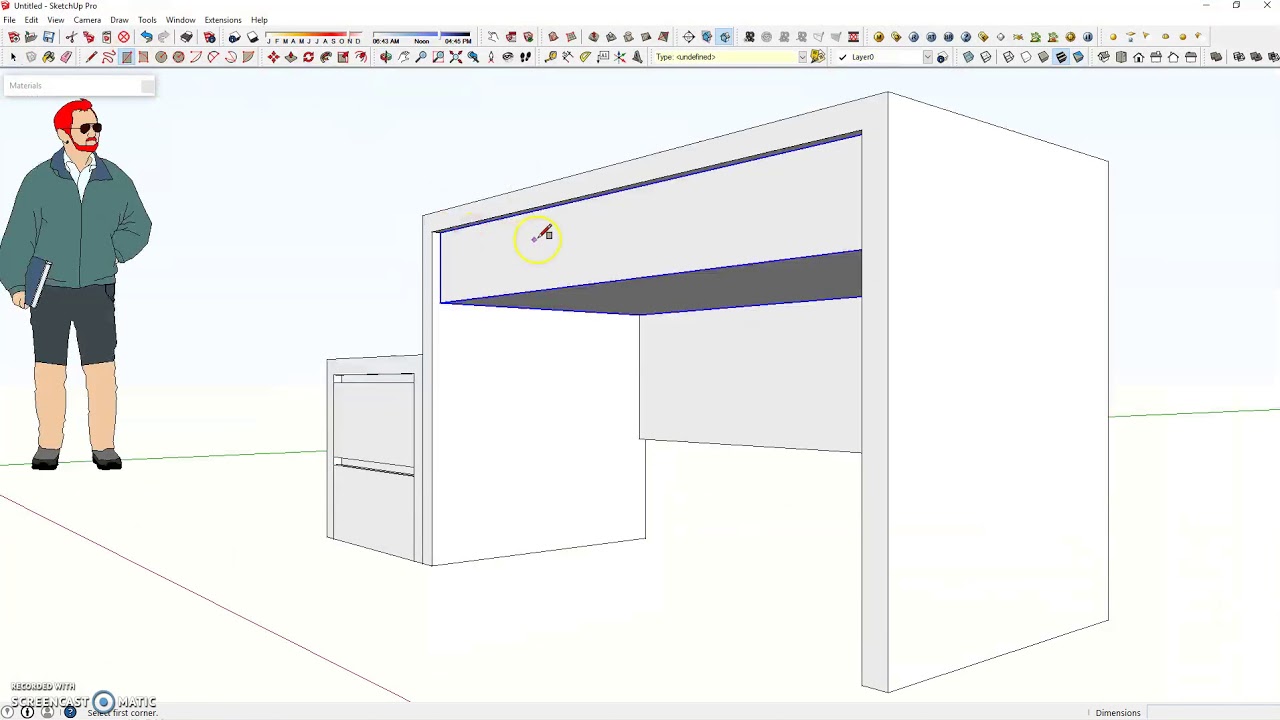Select the Axes tool
The height and width of the screenshot is (720, 1280).
coord(620,57)
